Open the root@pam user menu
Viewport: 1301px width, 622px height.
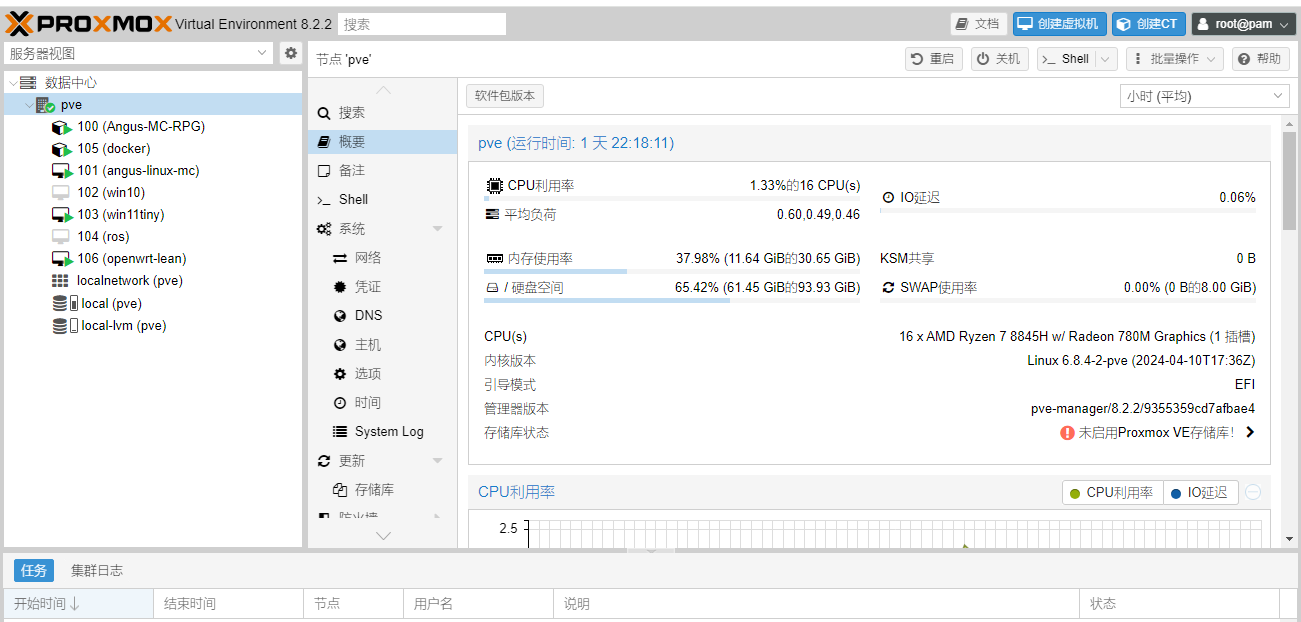tap(1242, 24)
